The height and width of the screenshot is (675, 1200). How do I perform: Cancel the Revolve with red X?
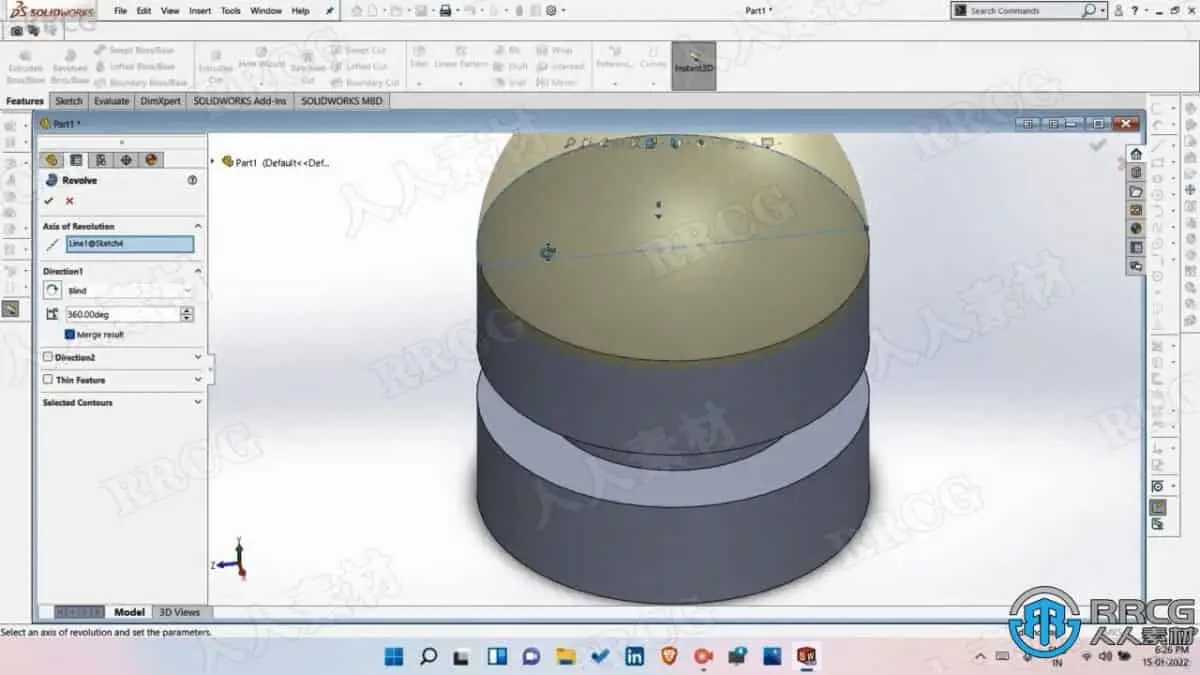click(x=69, y=201)
